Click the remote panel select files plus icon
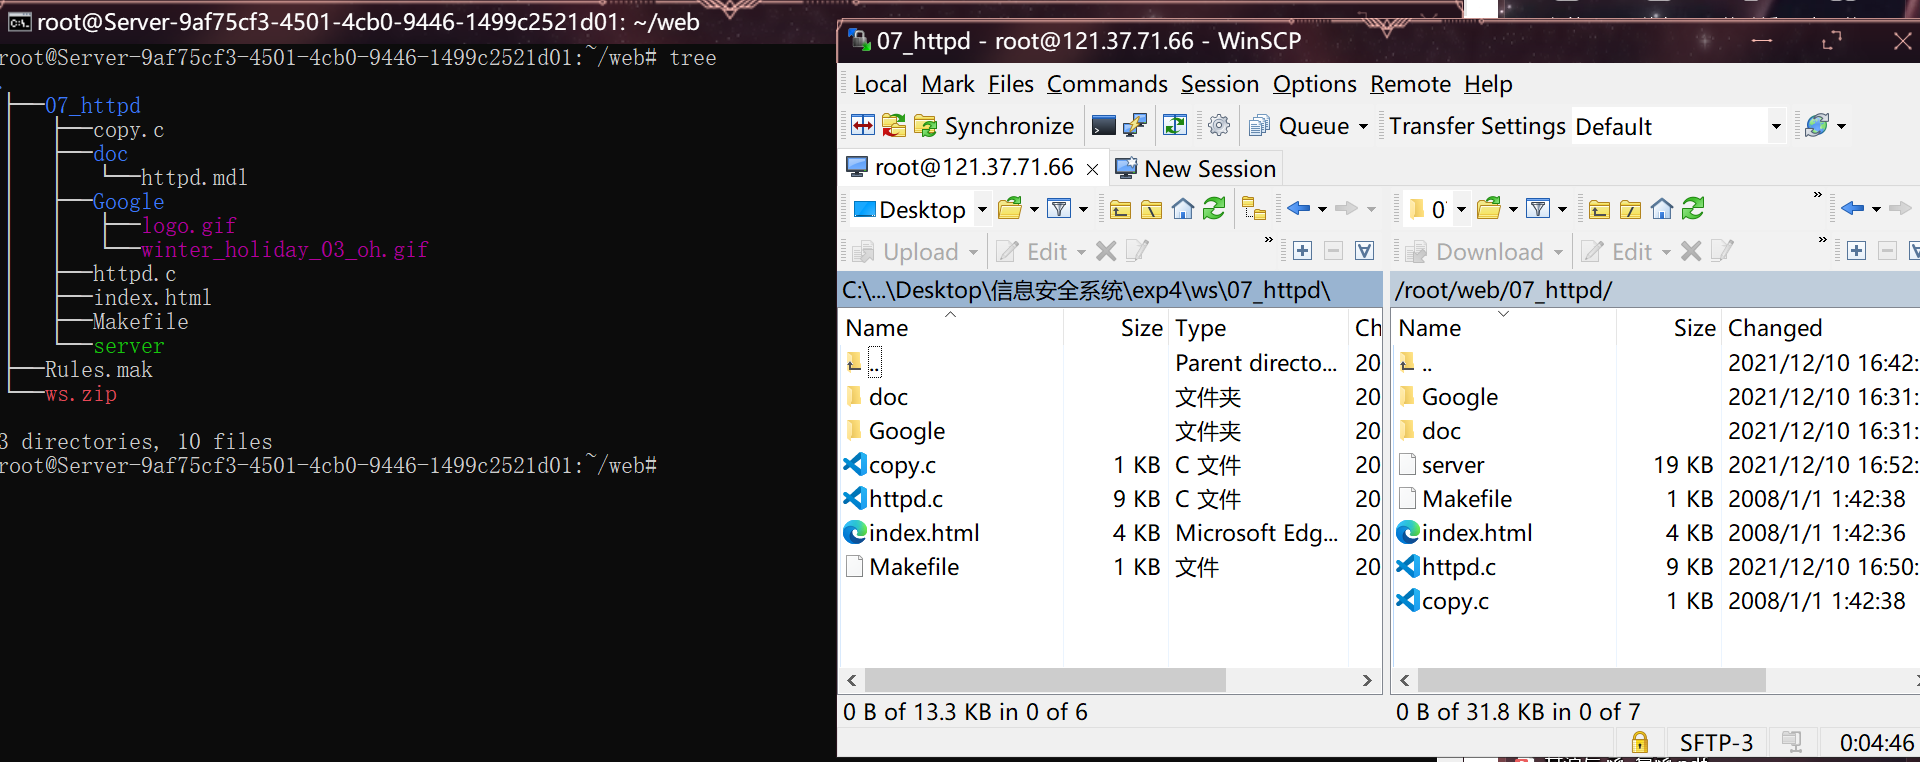Viewport: 1920px width, 762px height. (x=1856, y=251)
